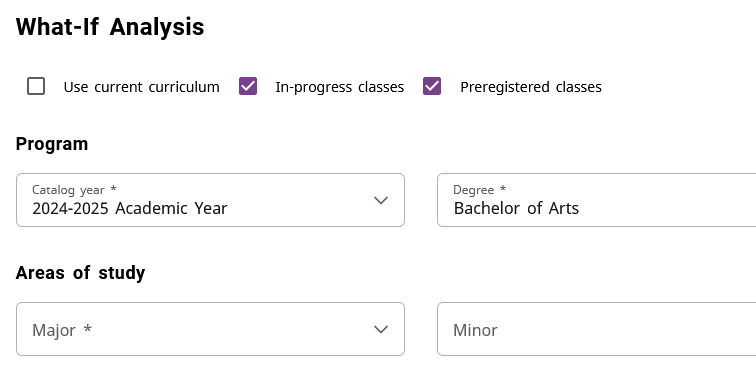Click the "Degree *" field label
The width and height of the screenshot is (756, 365).
[479, 190]
